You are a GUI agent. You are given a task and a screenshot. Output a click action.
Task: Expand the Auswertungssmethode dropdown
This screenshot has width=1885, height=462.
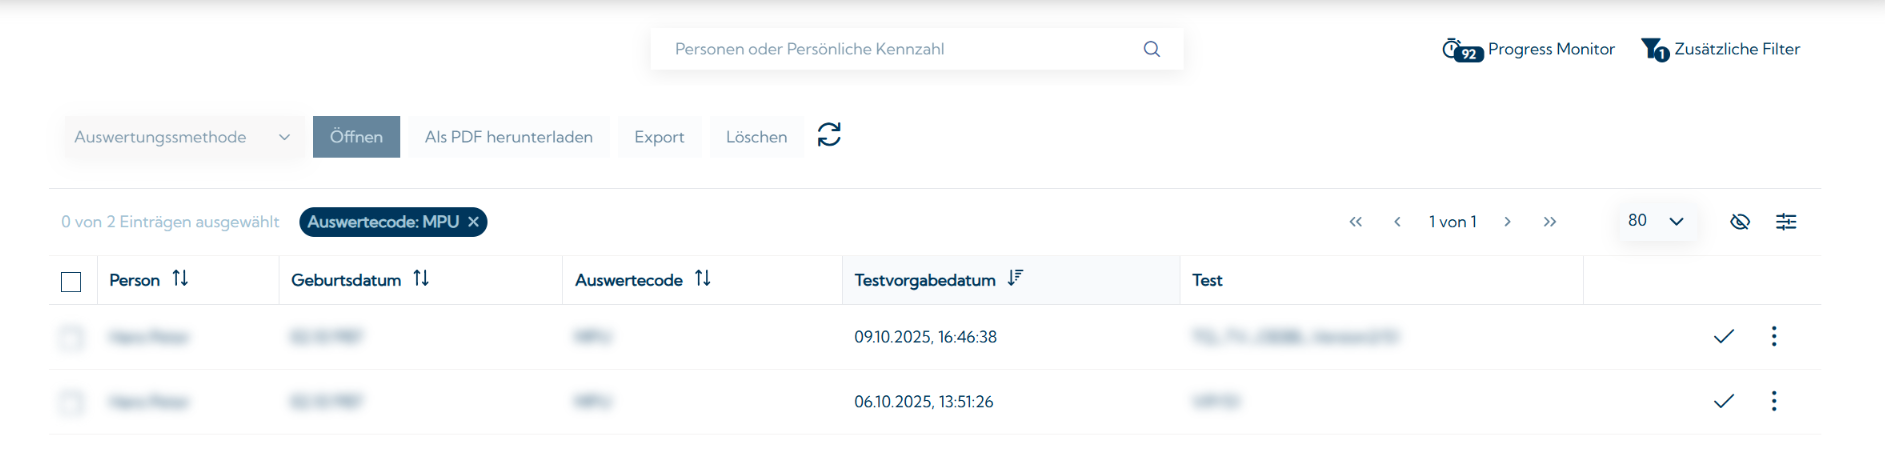tap(182, 137)
